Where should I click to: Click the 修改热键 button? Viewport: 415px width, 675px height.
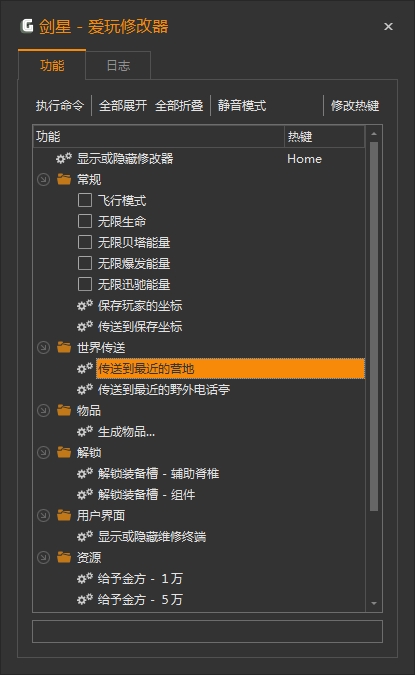tap(355, 105)
